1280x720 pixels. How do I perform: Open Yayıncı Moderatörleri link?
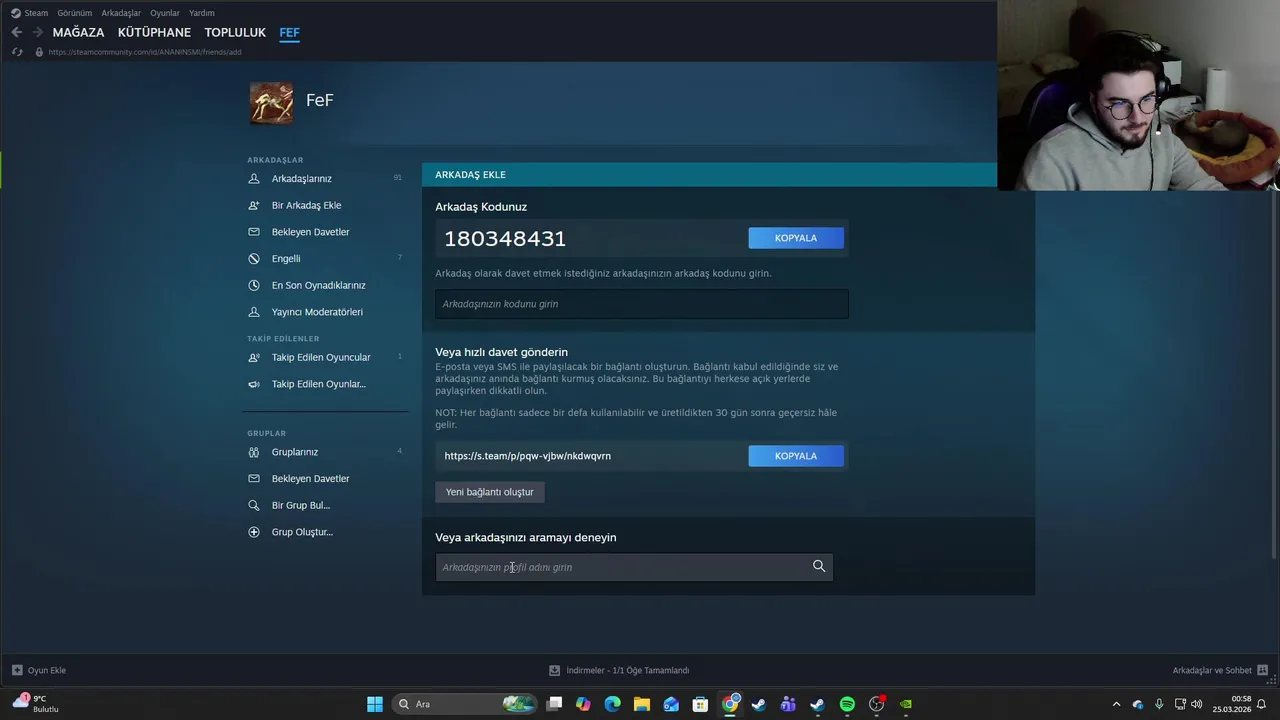(317, 312)
